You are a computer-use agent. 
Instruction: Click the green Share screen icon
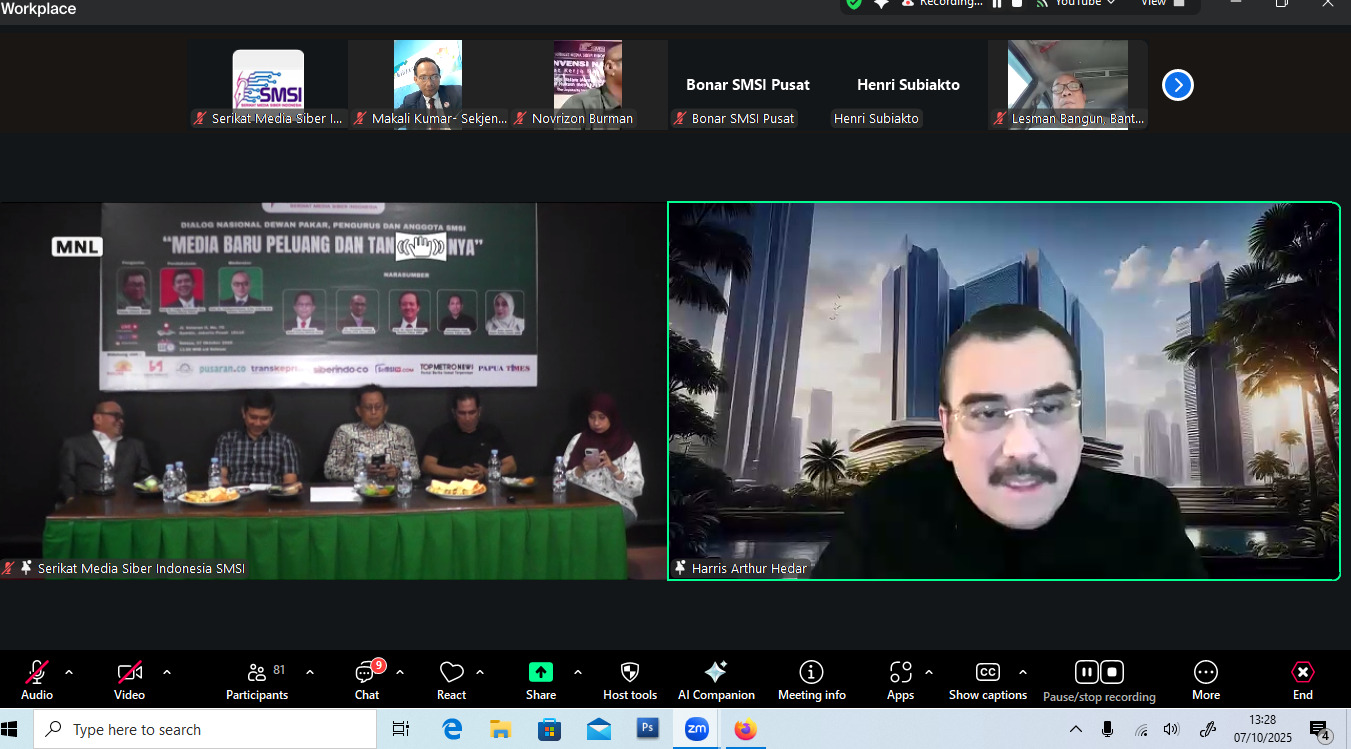click(x=540, y=680)
